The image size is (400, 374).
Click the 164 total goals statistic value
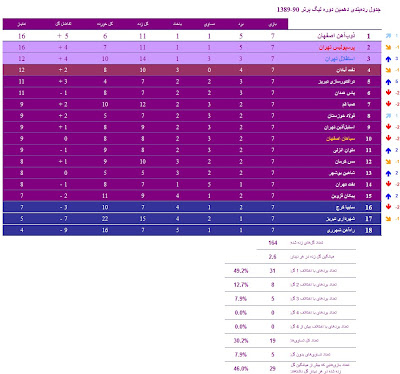coord(273,243)
